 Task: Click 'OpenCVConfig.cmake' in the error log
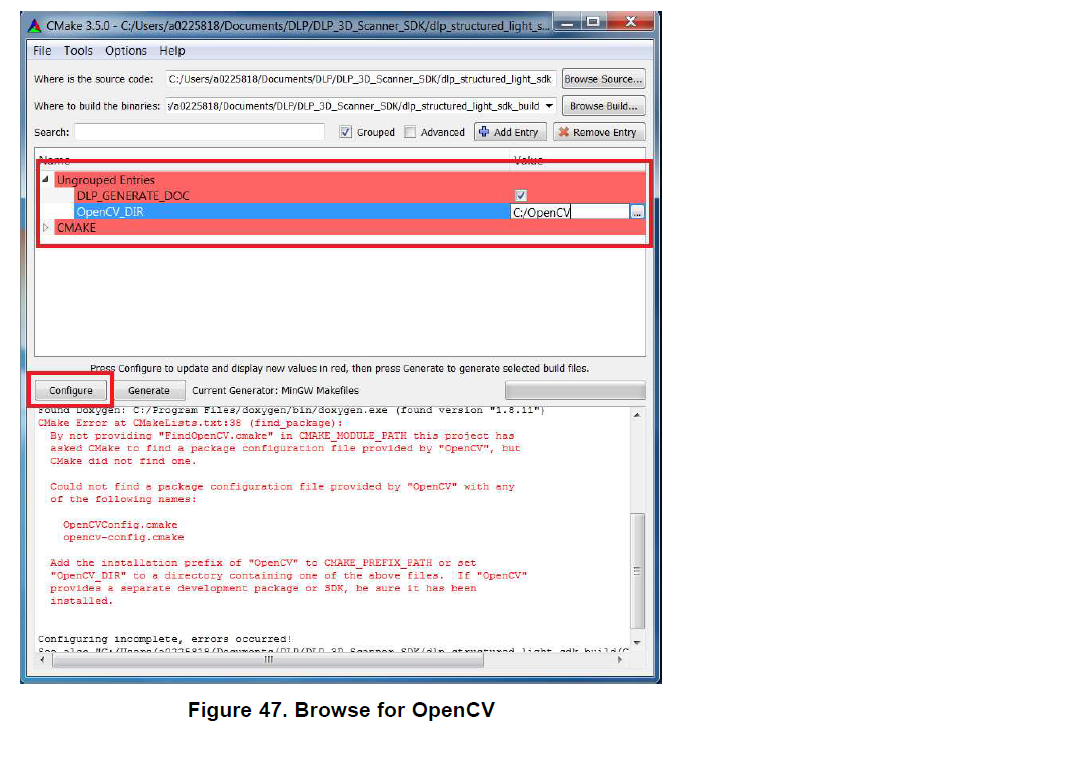click(120, 525)
